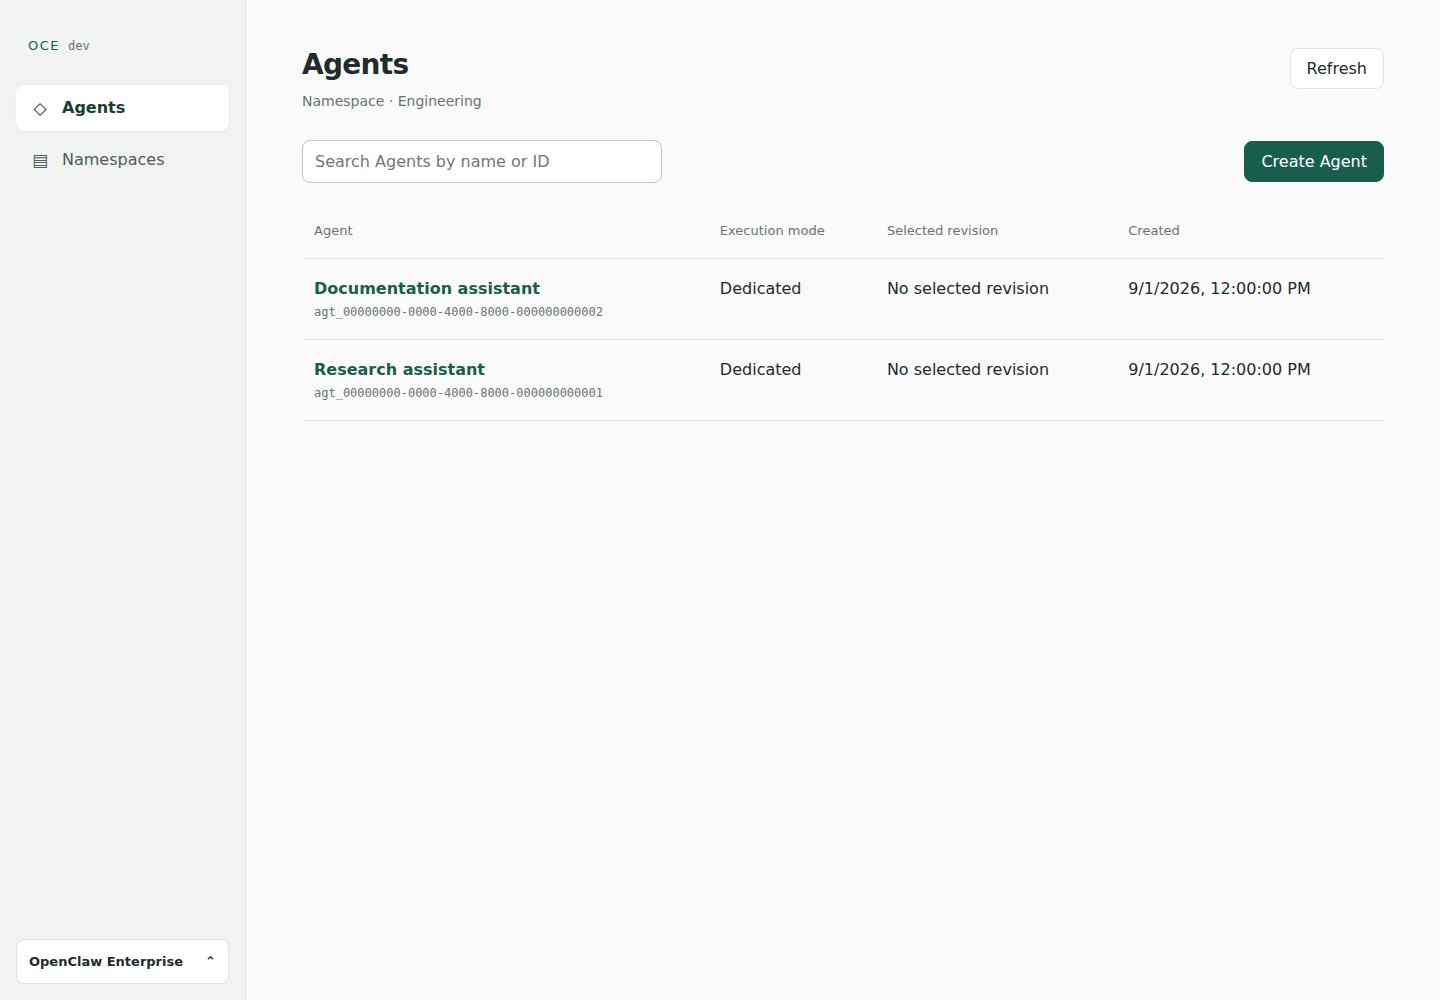Click the Agent column header

(333, 230)
